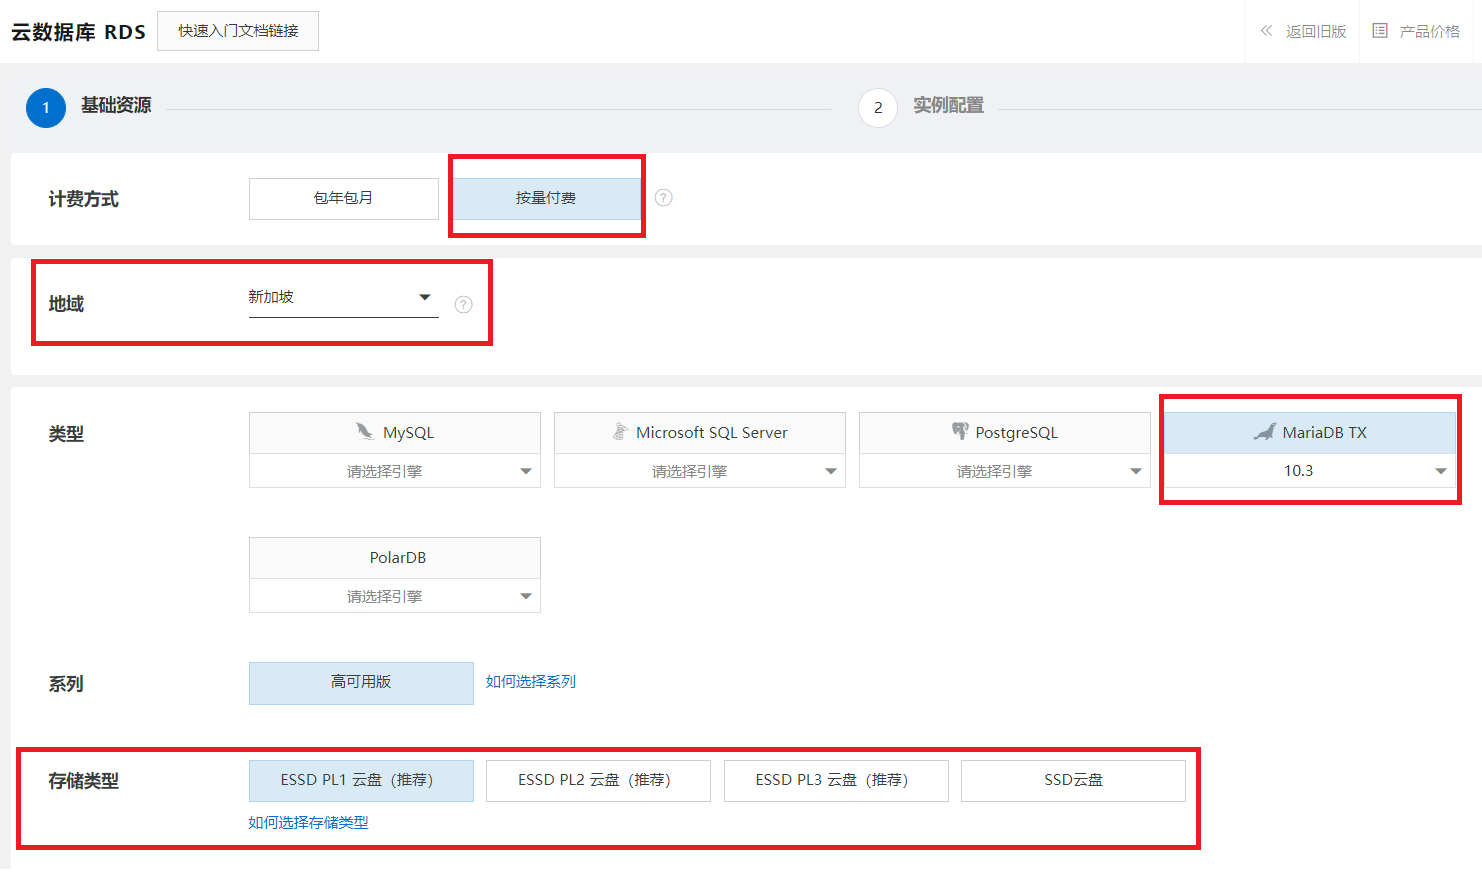Select 包年包月 billing method

[x=344, y=199]
